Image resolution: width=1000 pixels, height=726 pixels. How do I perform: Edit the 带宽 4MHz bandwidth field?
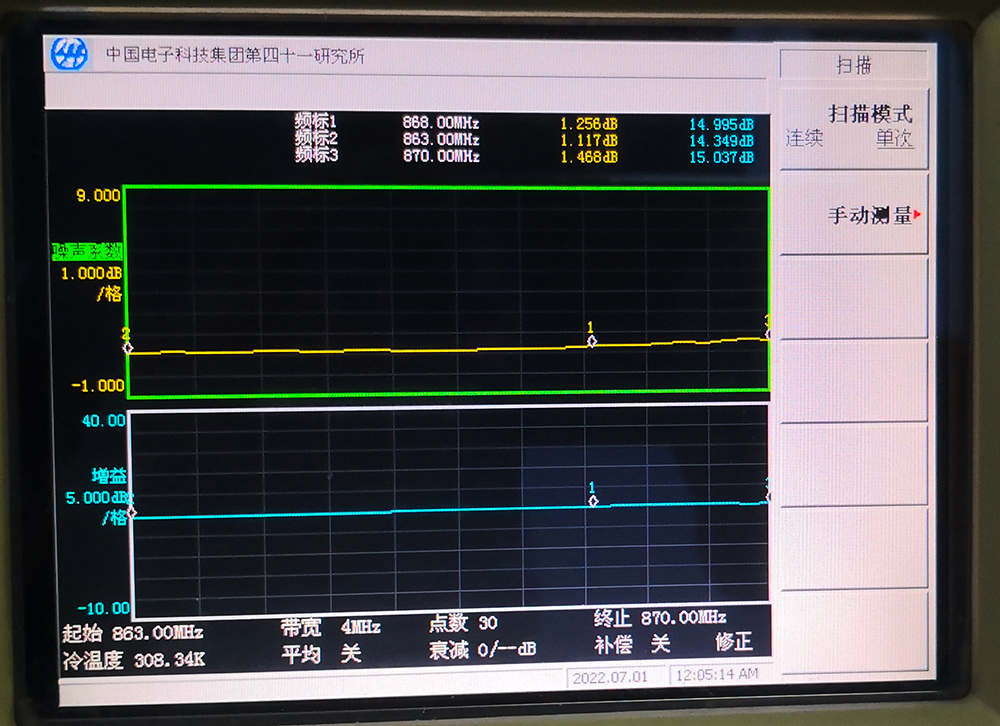330,626
